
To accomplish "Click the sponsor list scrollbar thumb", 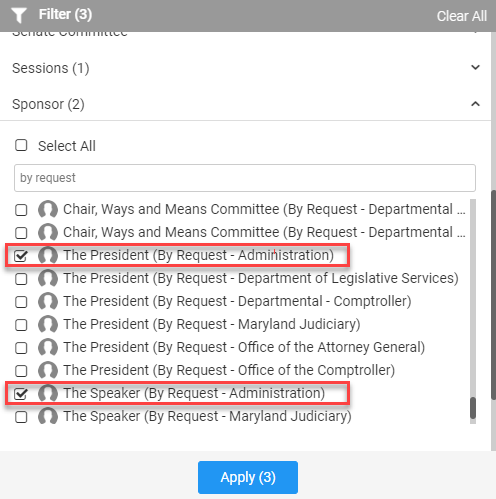I will tap(473, 408).
